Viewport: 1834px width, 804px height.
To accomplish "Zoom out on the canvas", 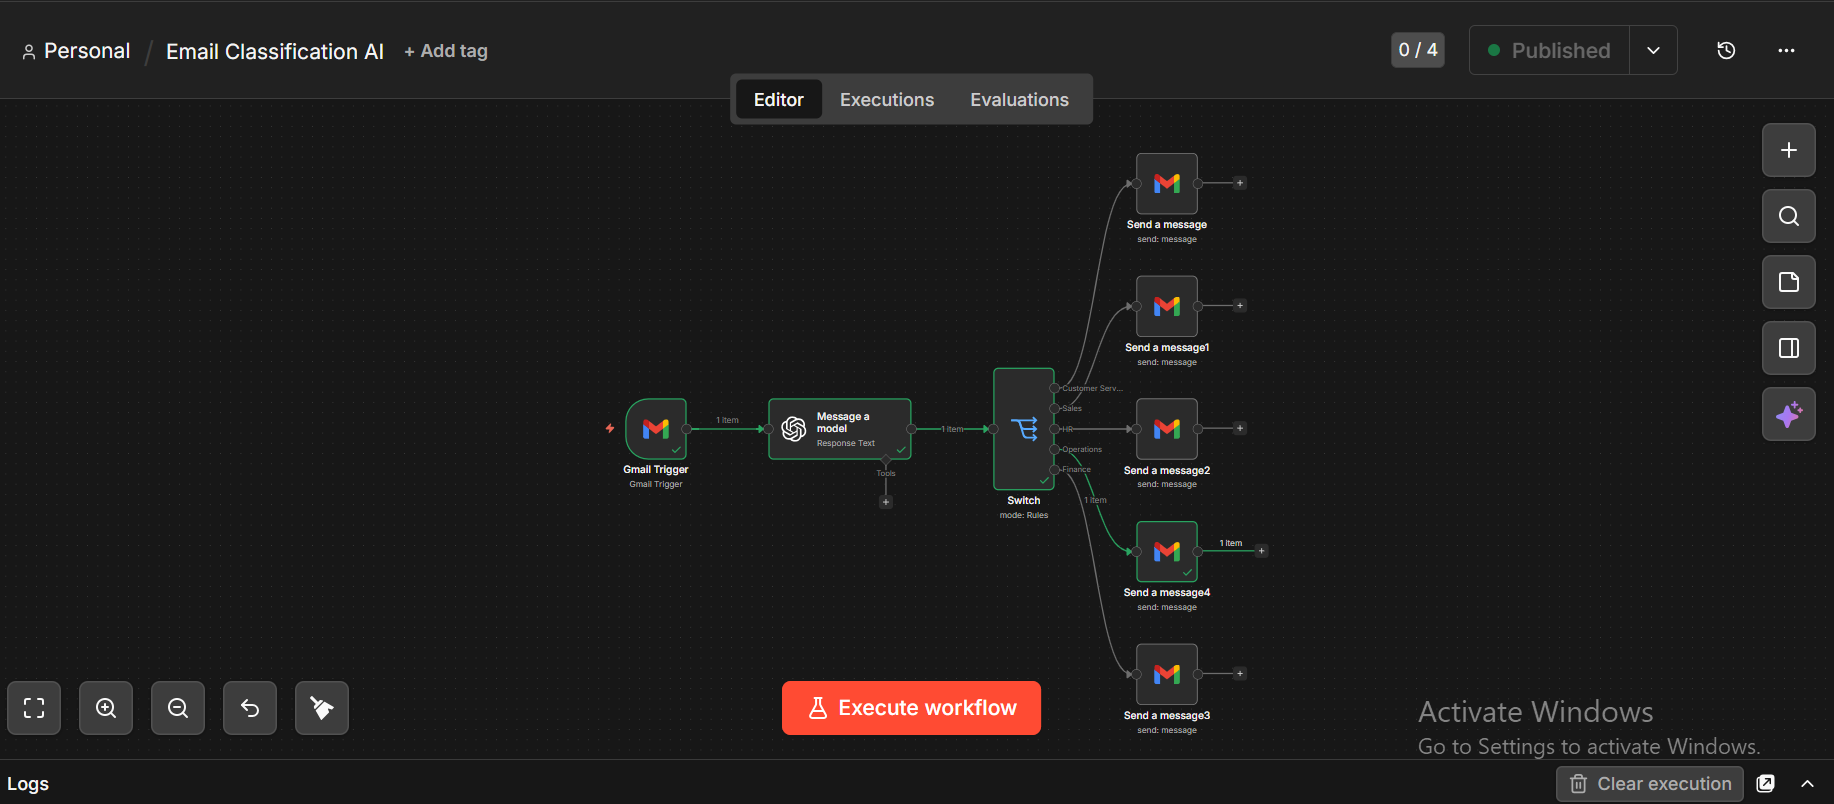I will tap(178, 708).
